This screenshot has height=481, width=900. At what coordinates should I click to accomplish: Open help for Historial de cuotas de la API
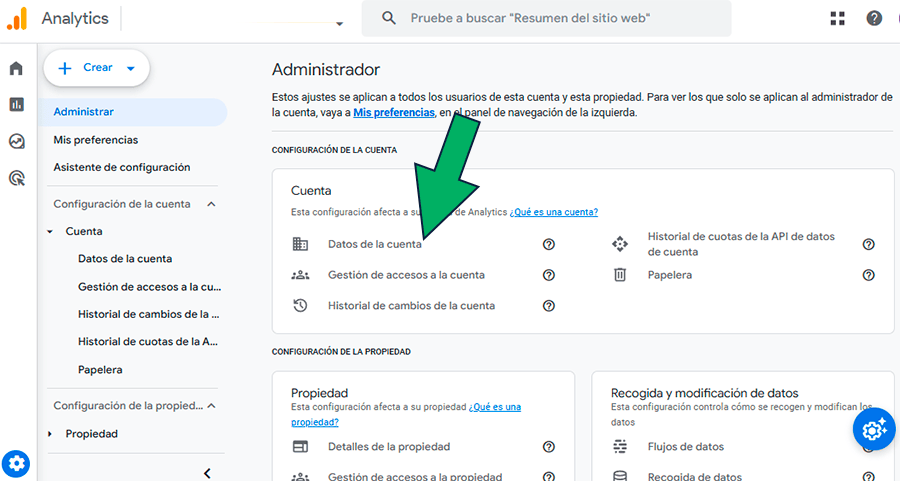tap(868, 245)
